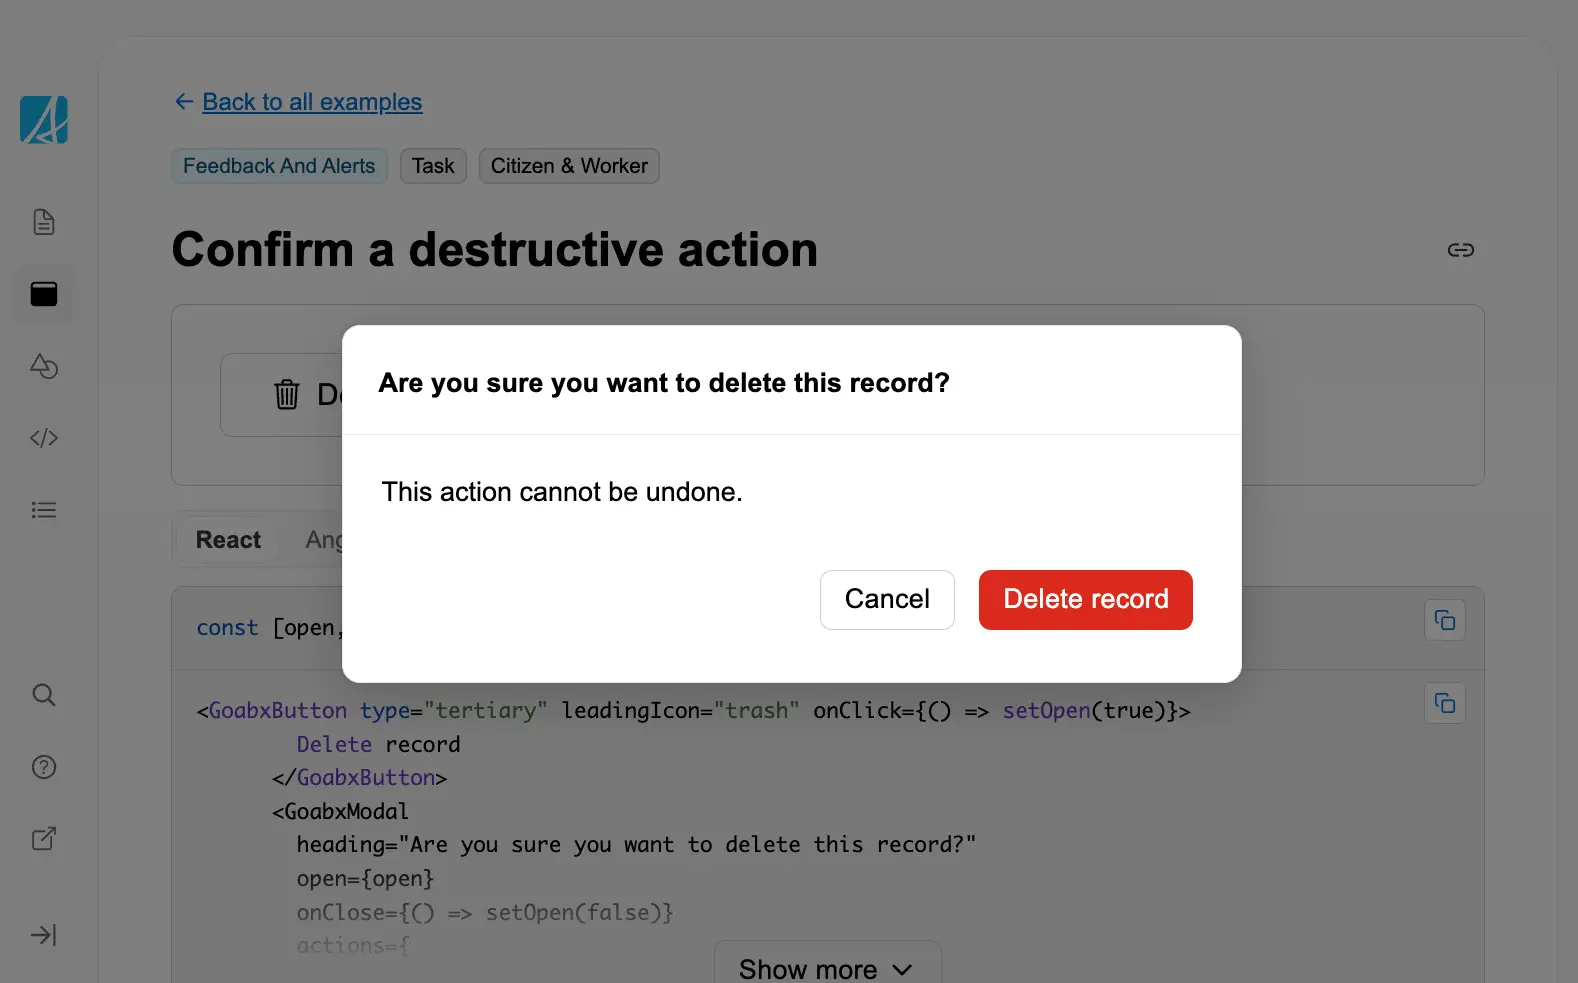This screenshot has width=1578, height=983.
Task: Expand the sidebar with arrow icon
Action: click(x=44, y=935)
